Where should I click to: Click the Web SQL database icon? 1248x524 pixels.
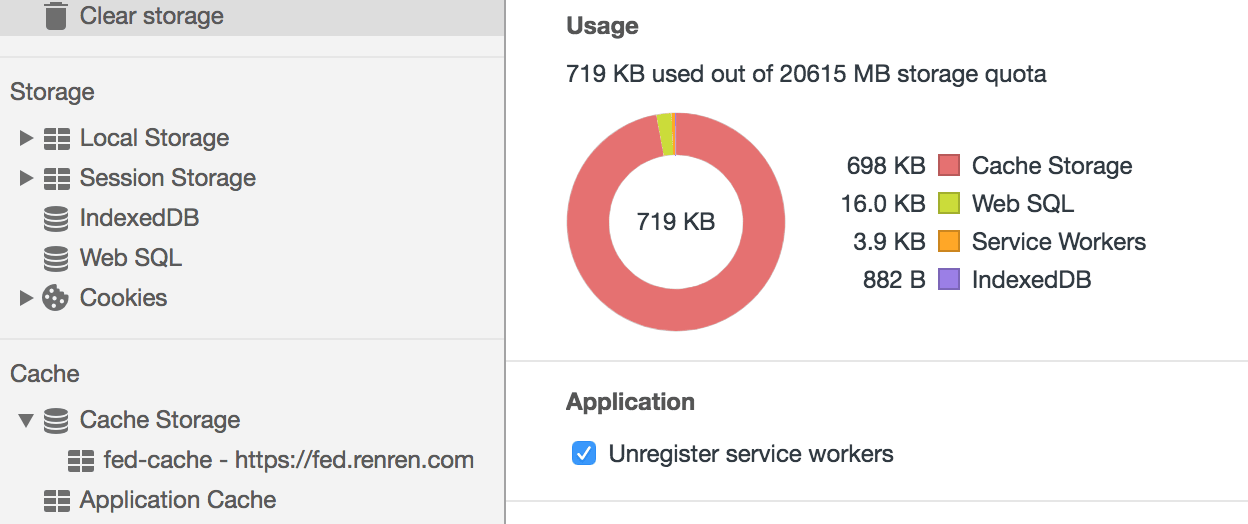click(x=57, y=258)
